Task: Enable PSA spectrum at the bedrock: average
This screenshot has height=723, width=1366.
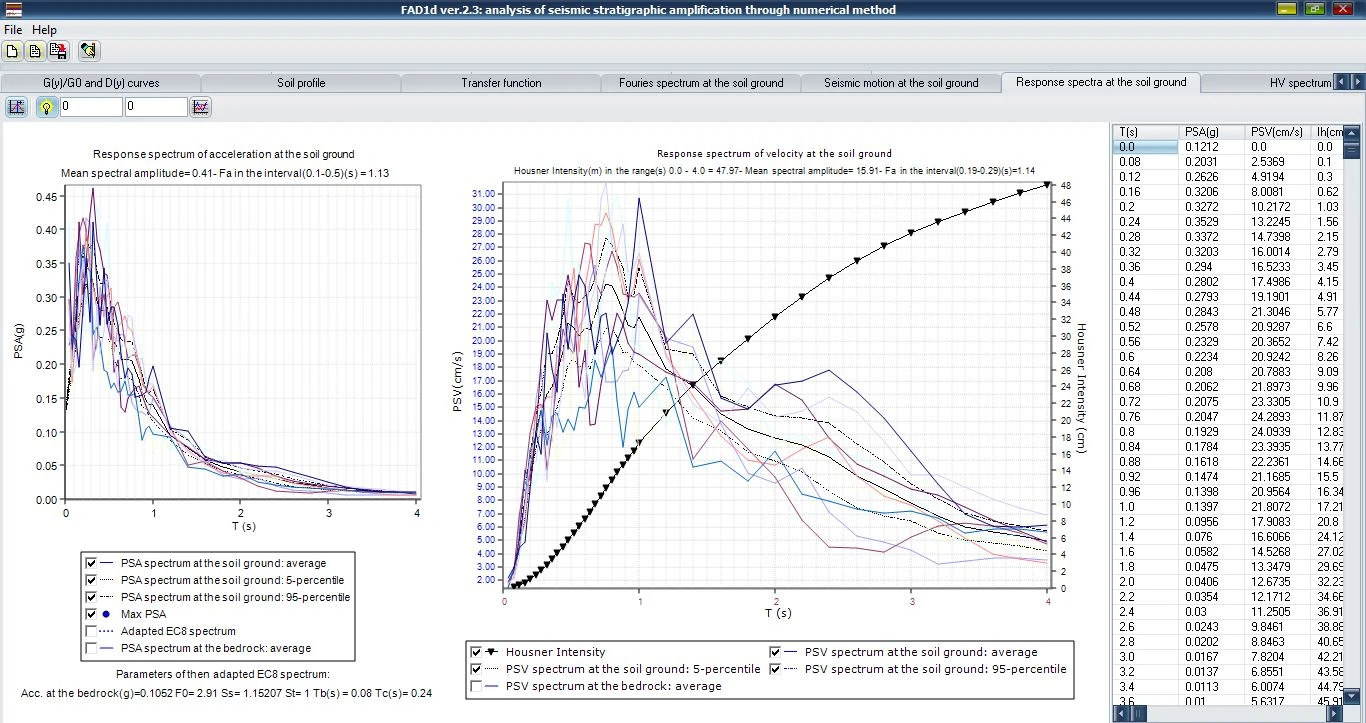Action: [92, 648]
